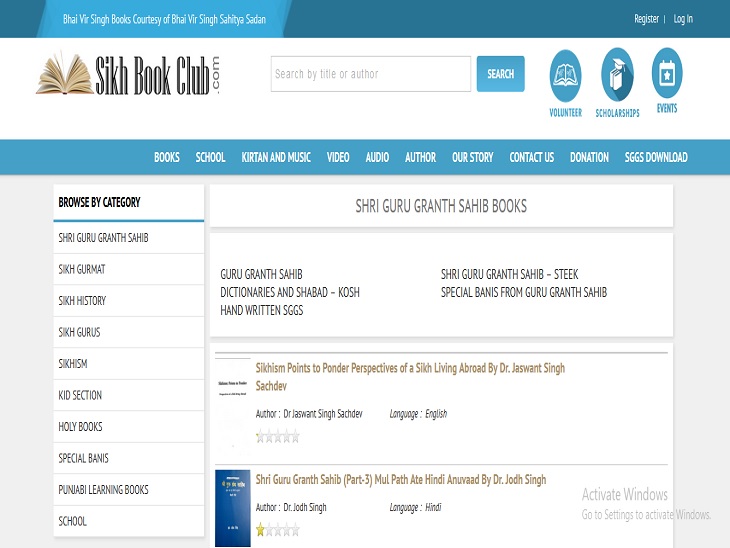Choose KID SECTION from the category list

point(80,395)
